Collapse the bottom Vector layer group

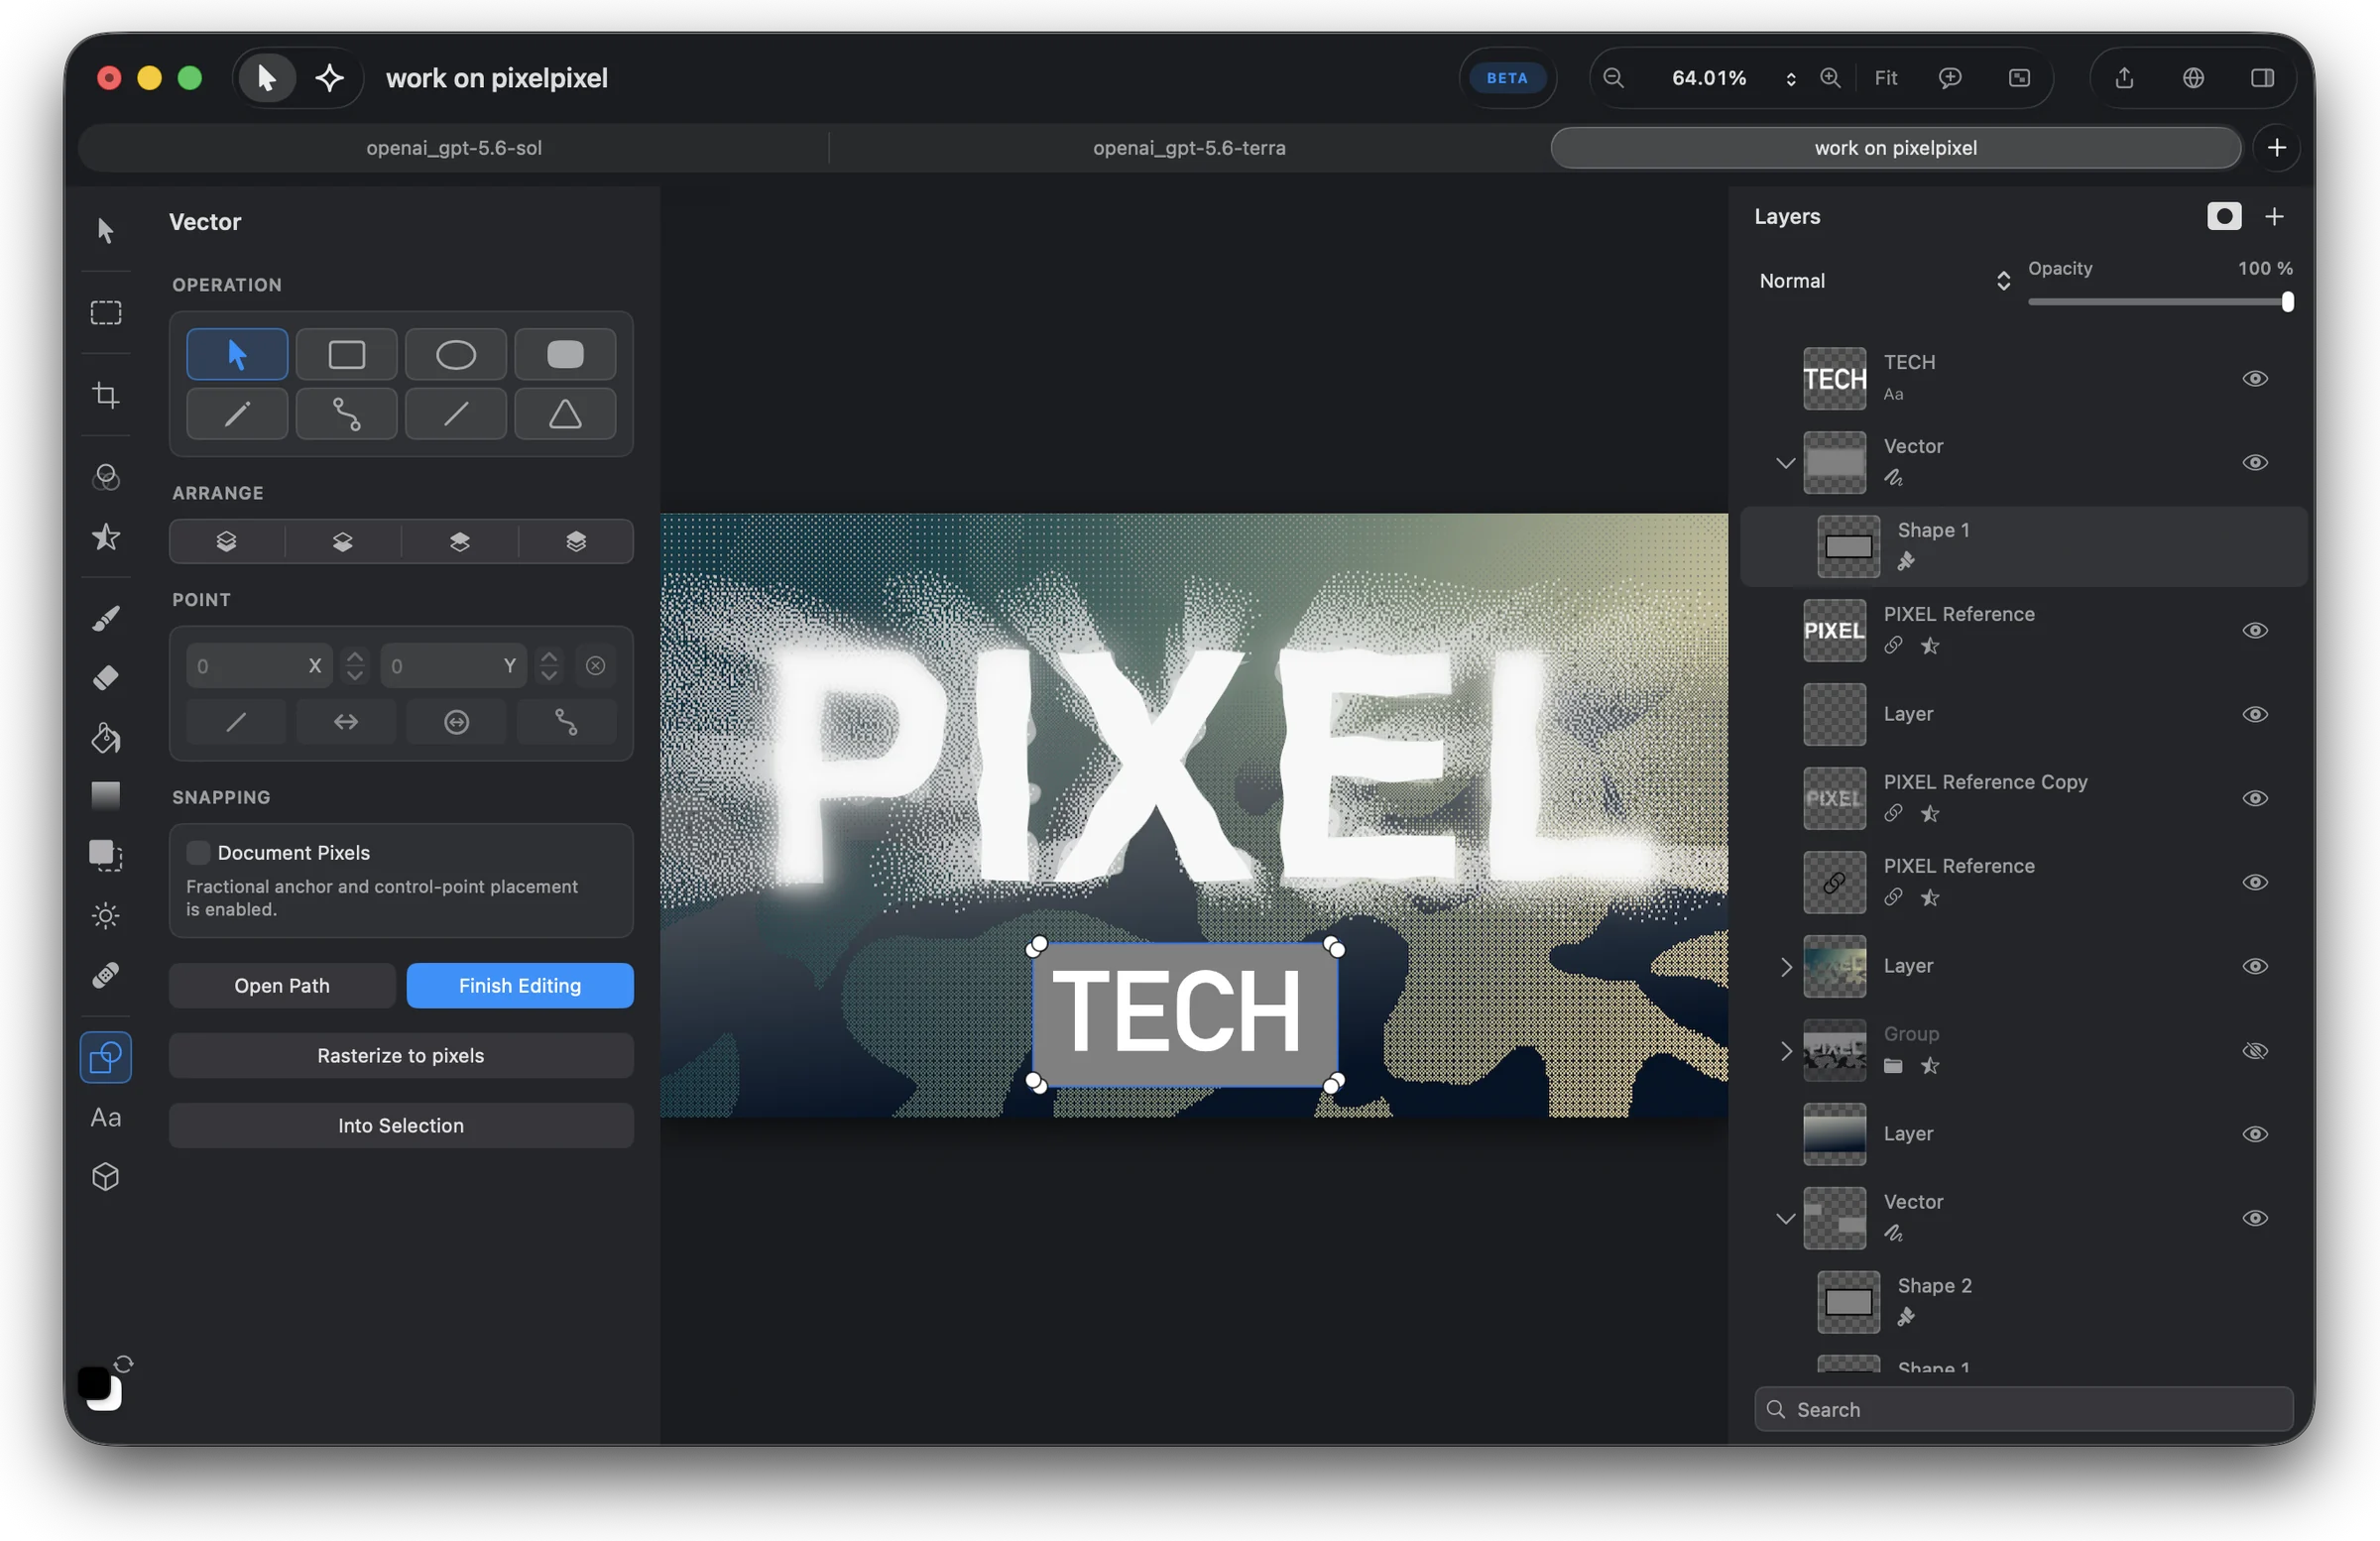click(x=1785, y=1219)
